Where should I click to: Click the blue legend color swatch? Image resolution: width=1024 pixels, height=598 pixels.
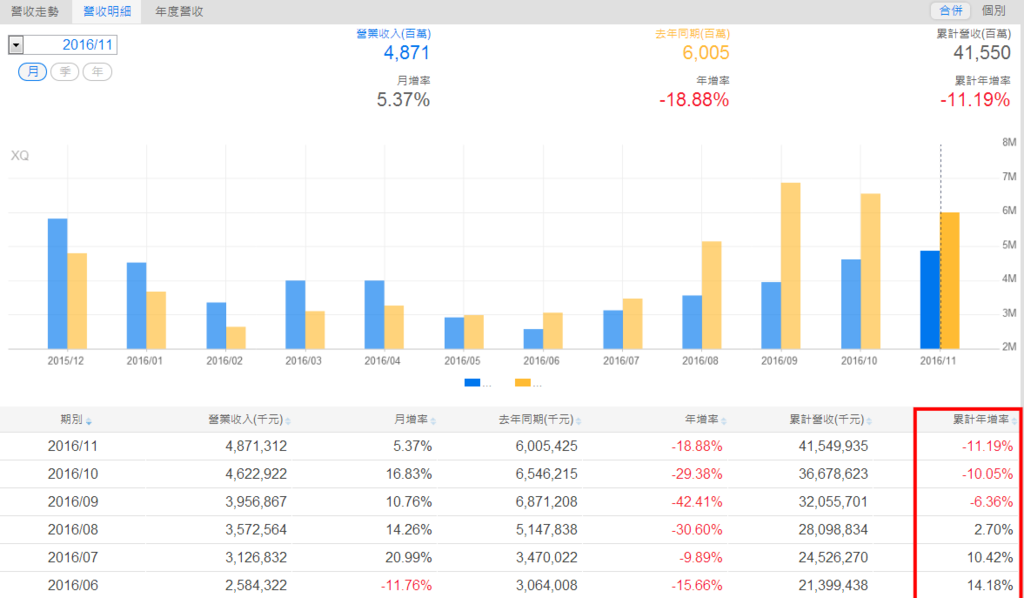[472, 383]
